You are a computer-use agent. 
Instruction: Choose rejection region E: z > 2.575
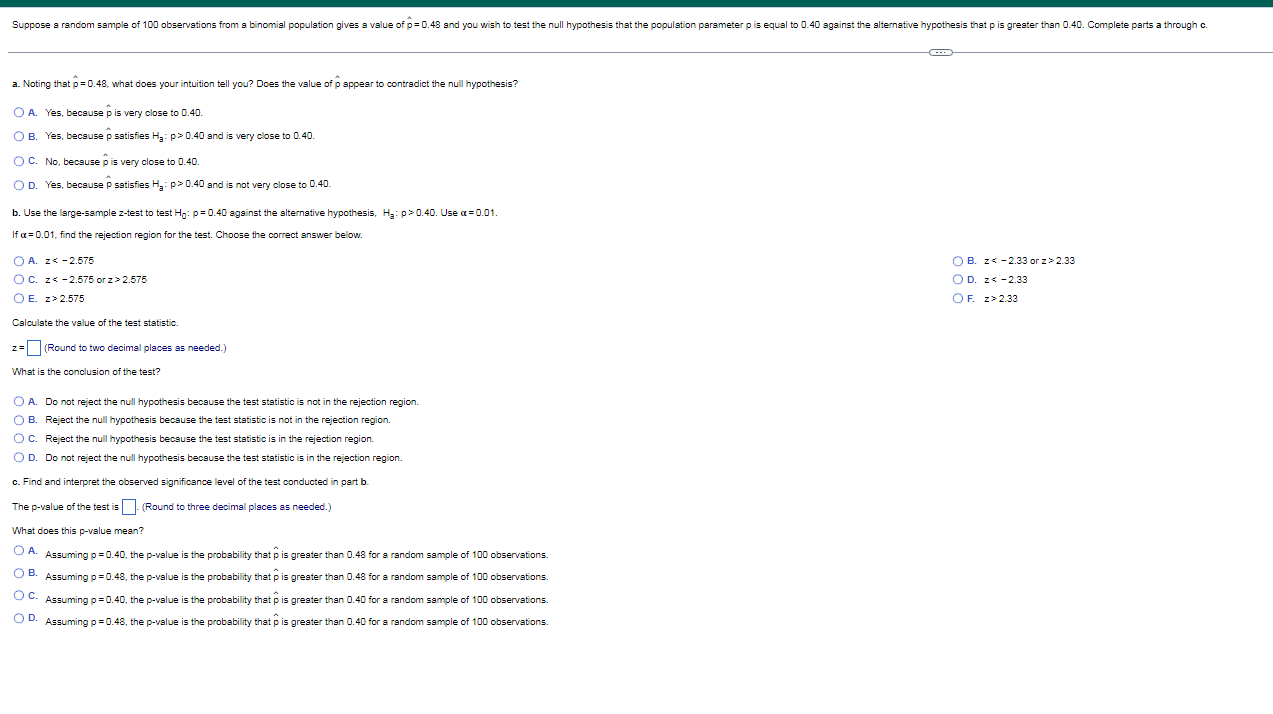(x=20, y=298)
